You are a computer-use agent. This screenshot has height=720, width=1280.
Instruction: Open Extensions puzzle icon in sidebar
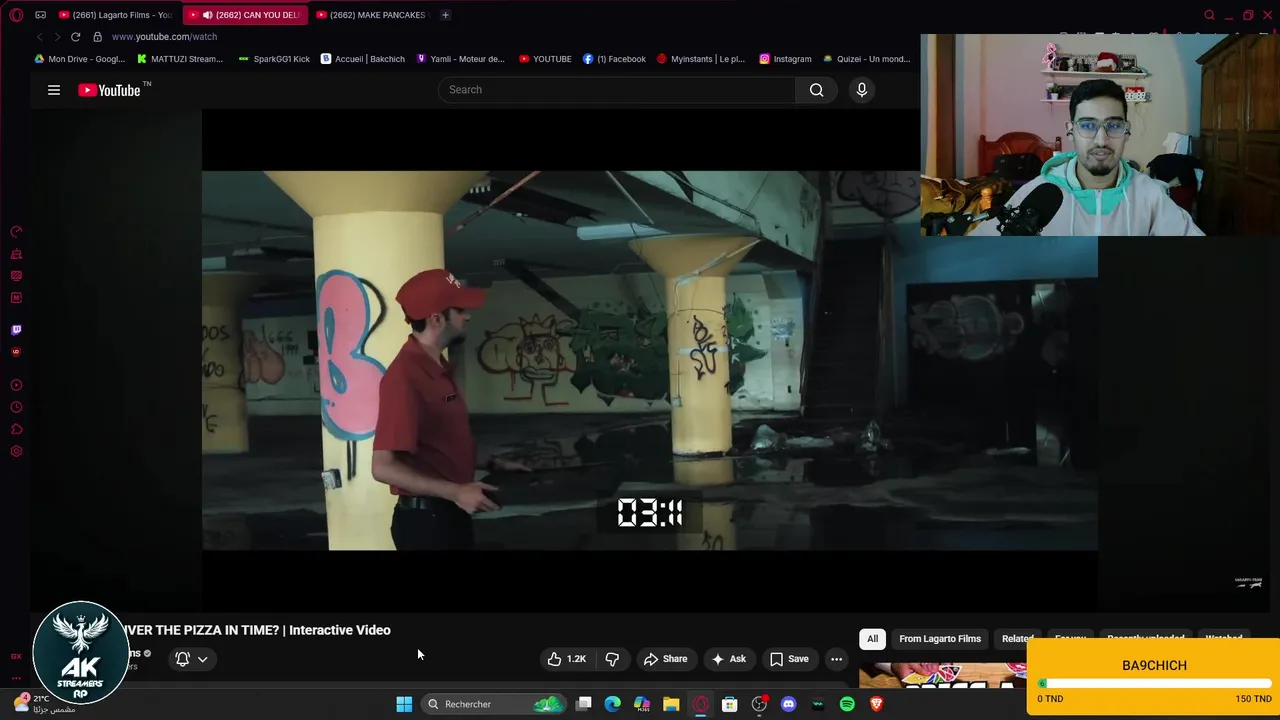16,429
